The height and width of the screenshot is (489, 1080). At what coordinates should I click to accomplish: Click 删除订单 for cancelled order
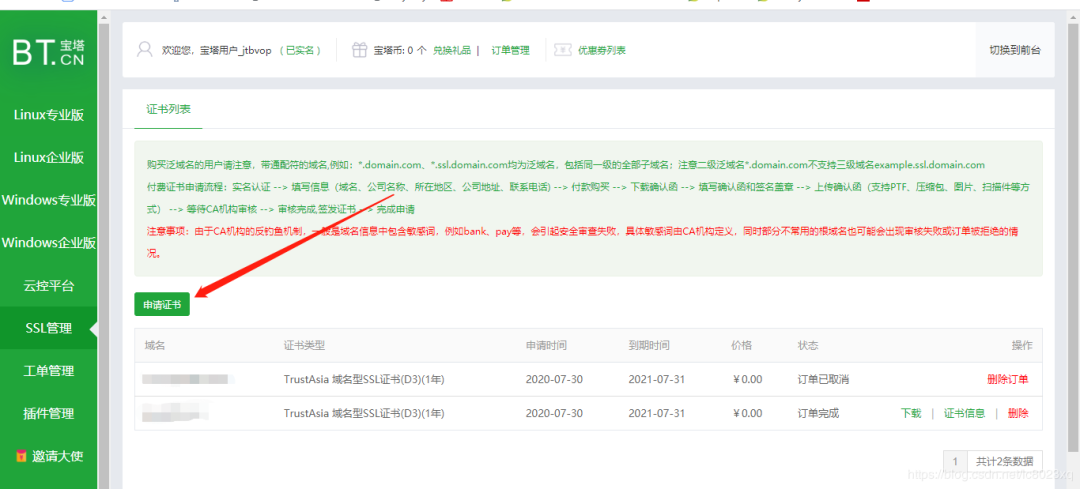[x=1008, y=379]
